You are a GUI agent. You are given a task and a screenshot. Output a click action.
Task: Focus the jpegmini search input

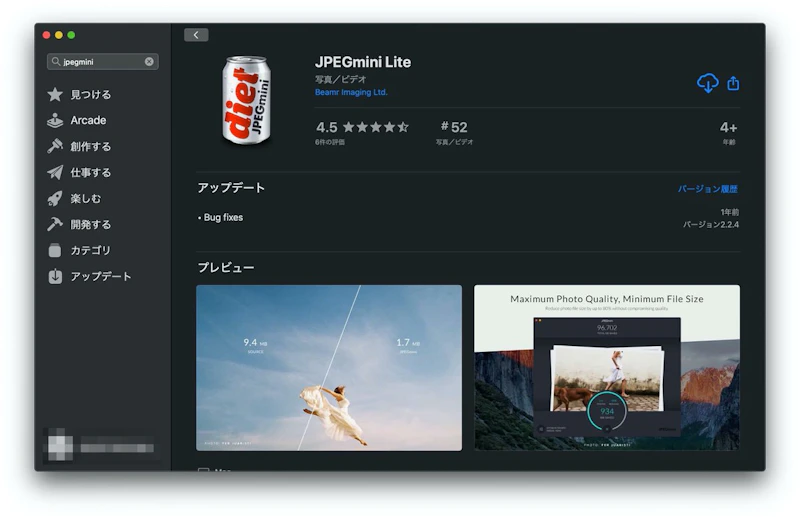103,62
